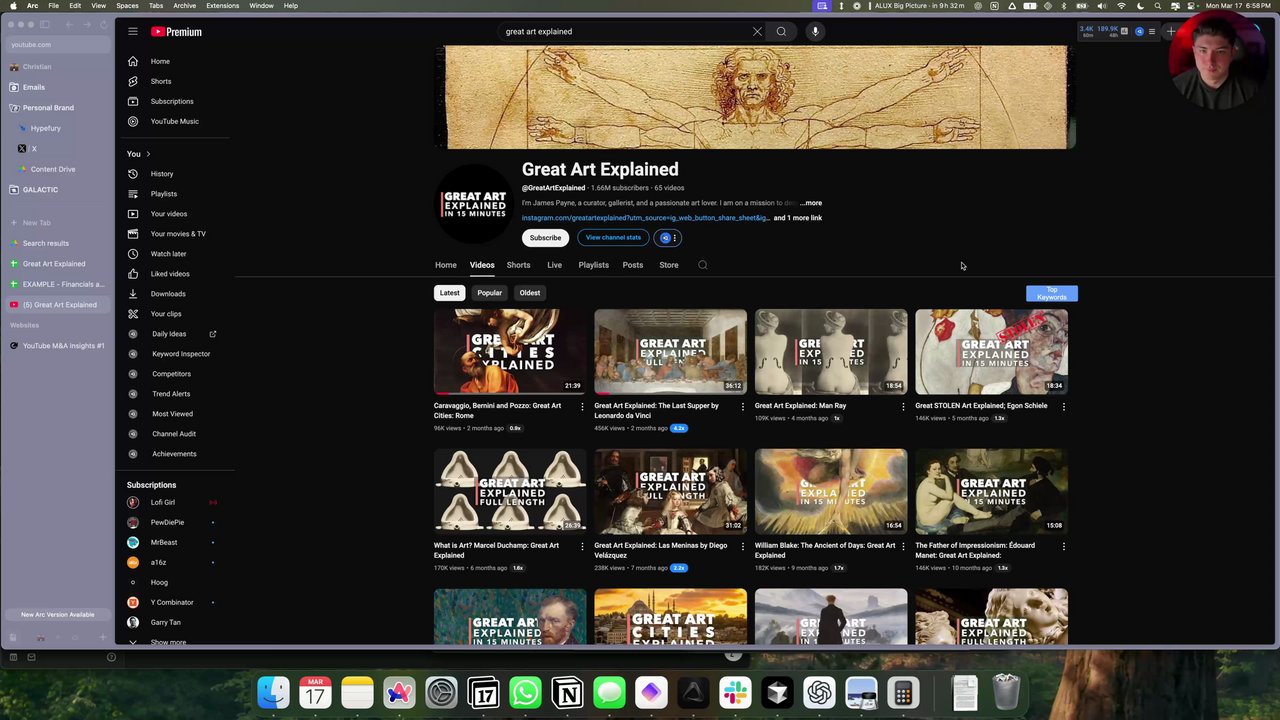Open options menu for The Last Supper video

click(x=742, y=407)
